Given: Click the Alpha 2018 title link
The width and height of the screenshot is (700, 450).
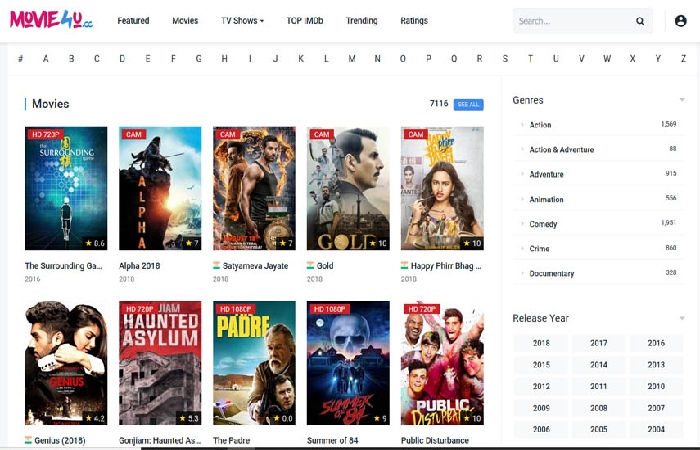Looking at the screenshot, I should pos(140,266).
